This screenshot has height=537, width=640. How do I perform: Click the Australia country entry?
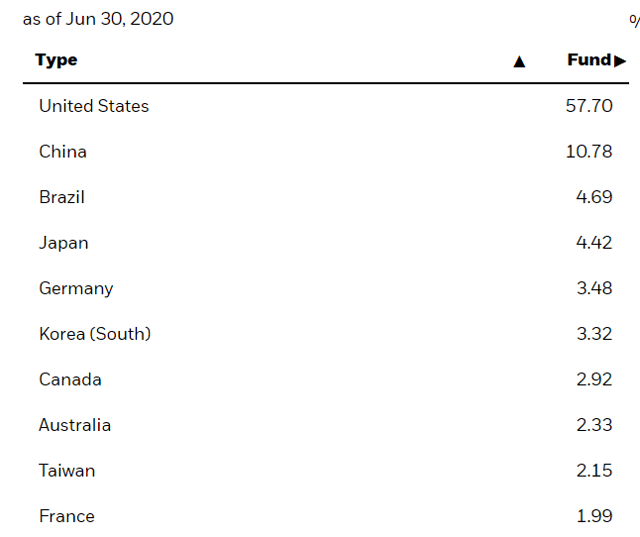(75, 425)
